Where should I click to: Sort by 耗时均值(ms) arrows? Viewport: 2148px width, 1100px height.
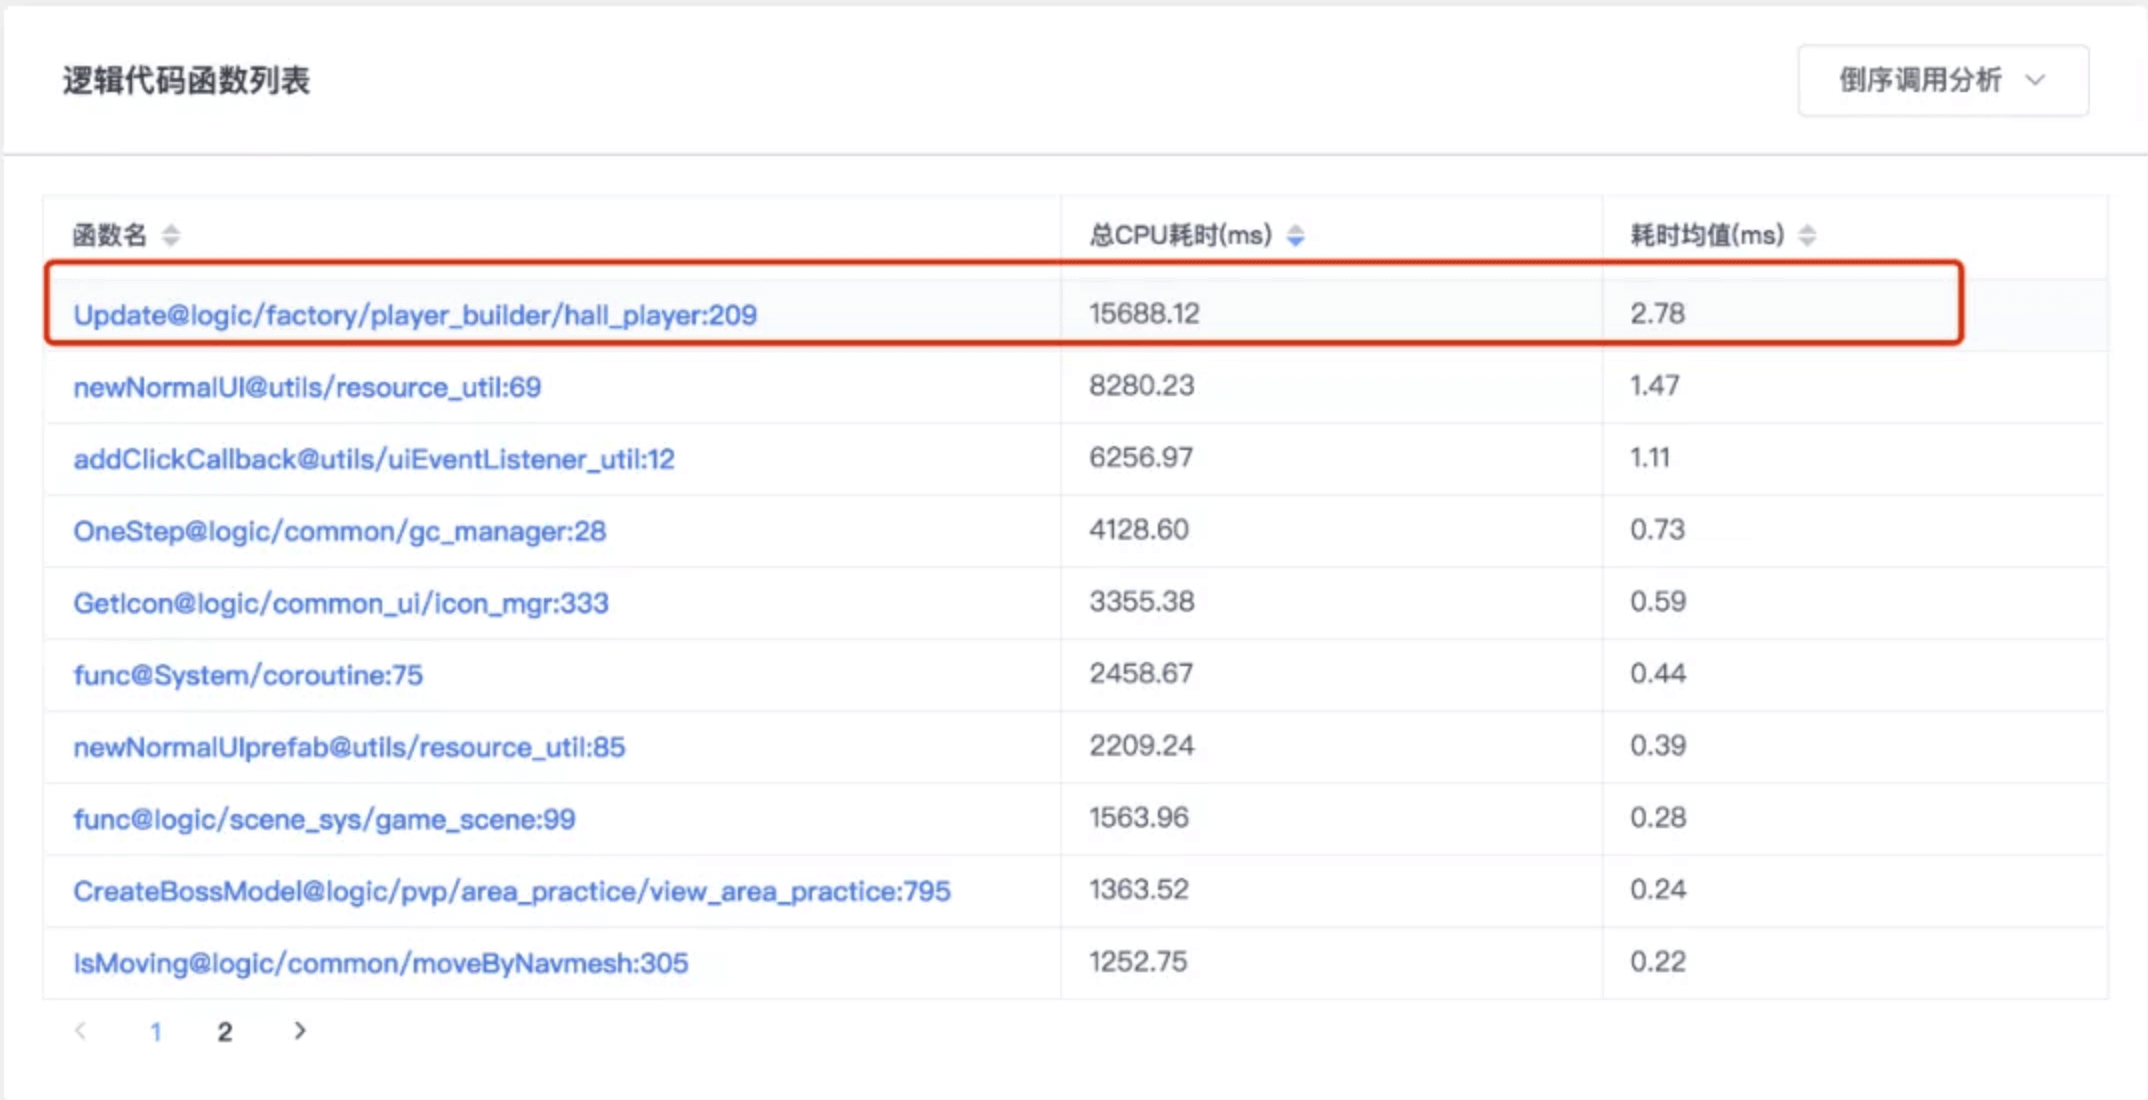[x=1807, y=235]
